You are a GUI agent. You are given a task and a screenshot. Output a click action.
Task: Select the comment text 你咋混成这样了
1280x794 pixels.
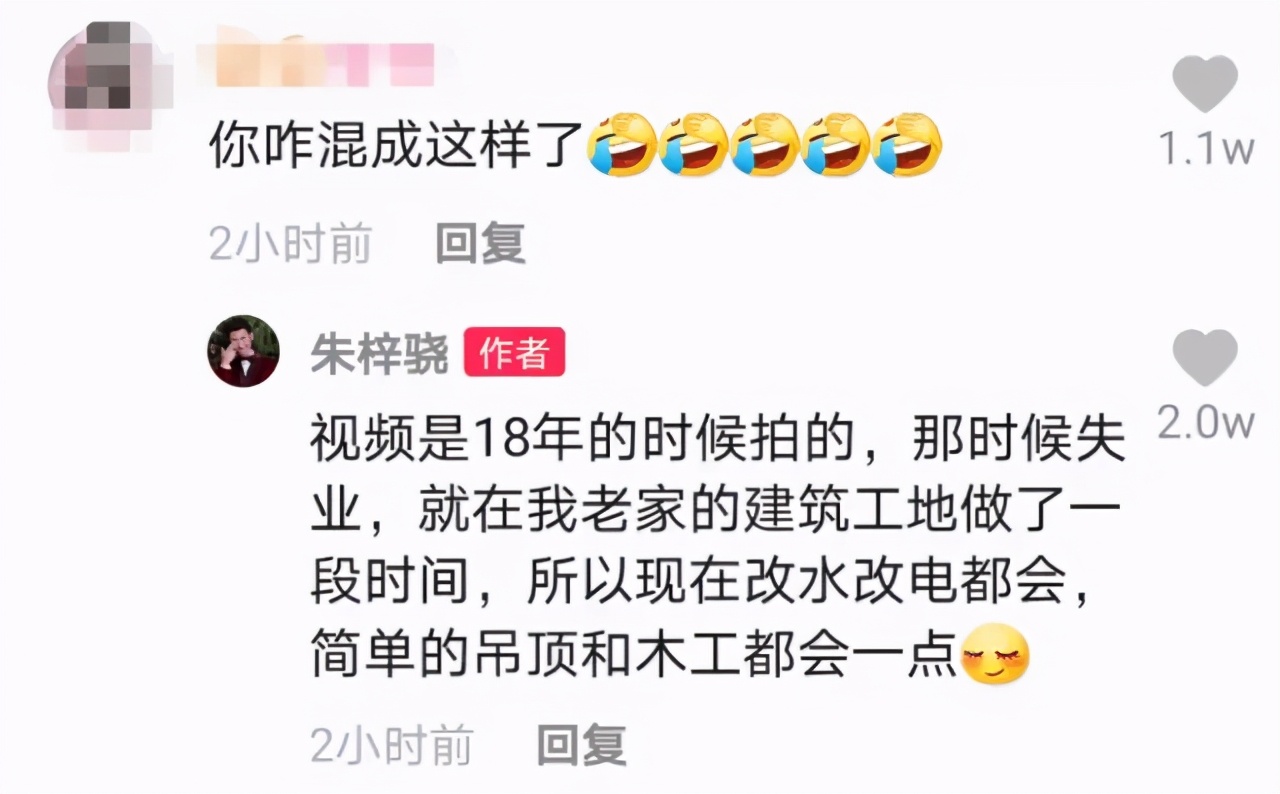point(396,146)
